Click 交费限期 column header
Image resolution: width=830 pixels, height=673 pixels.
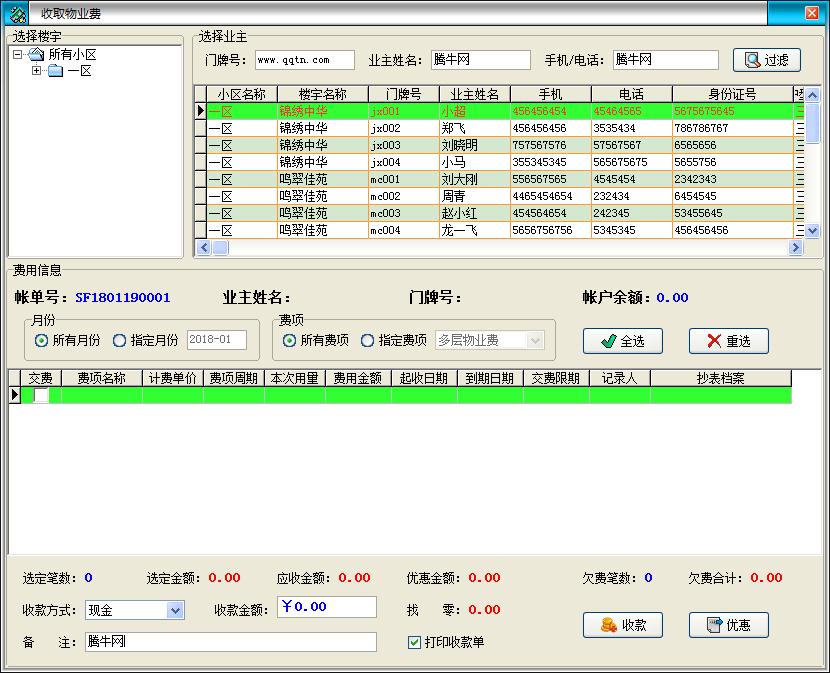click(x=556, y=378)
